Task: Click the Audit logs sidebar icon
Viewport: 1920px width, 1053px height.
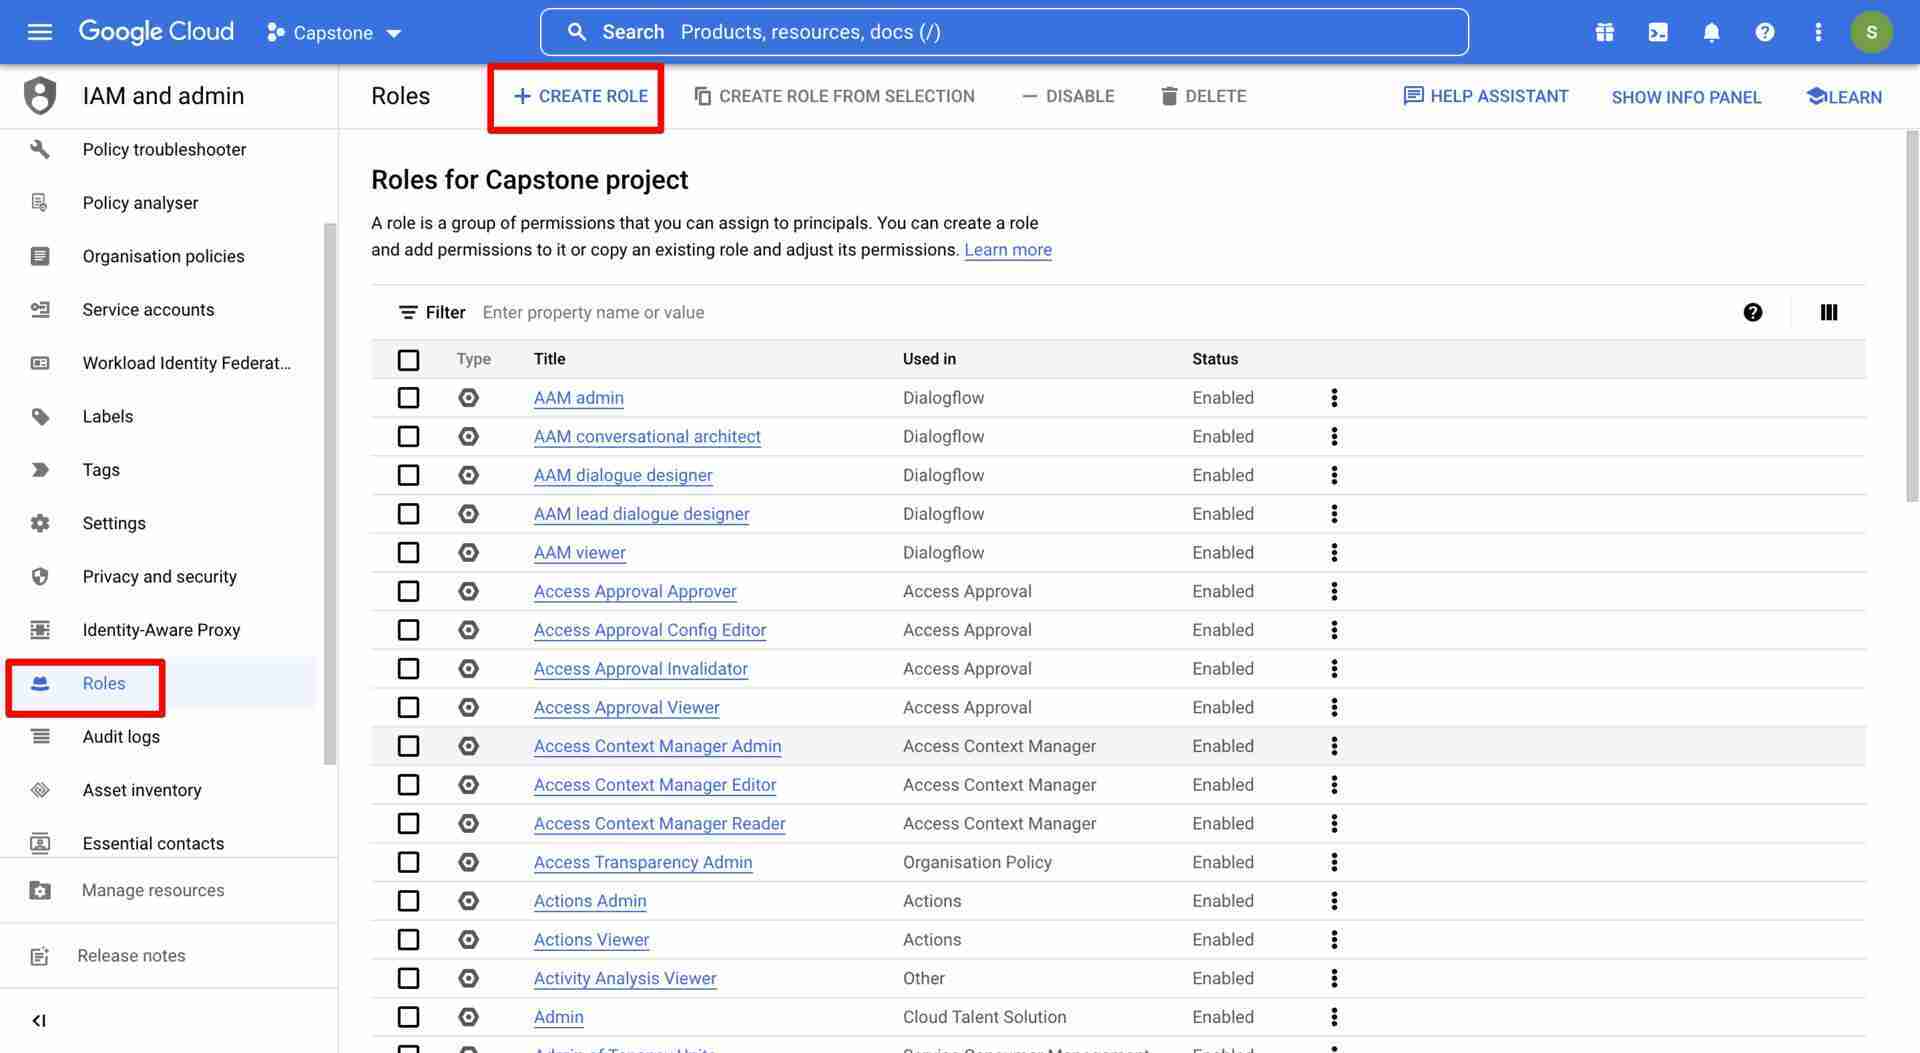Action: 40,737
